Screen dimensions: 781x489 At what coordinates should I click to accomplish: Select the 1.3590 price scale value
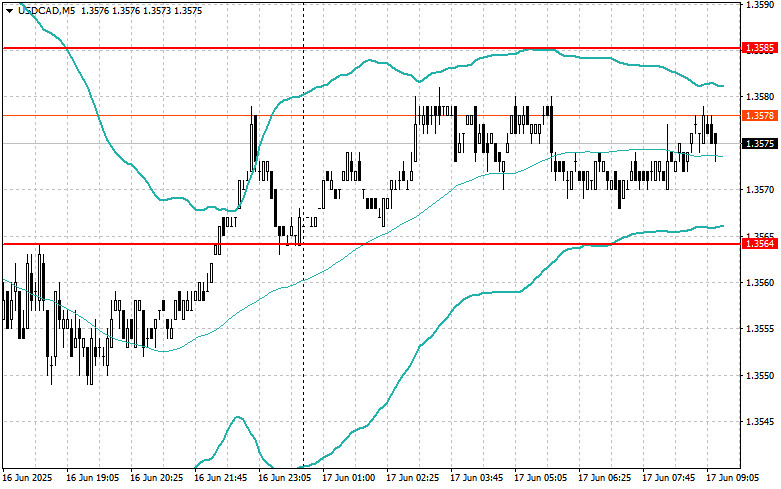(x=760, y=4)
